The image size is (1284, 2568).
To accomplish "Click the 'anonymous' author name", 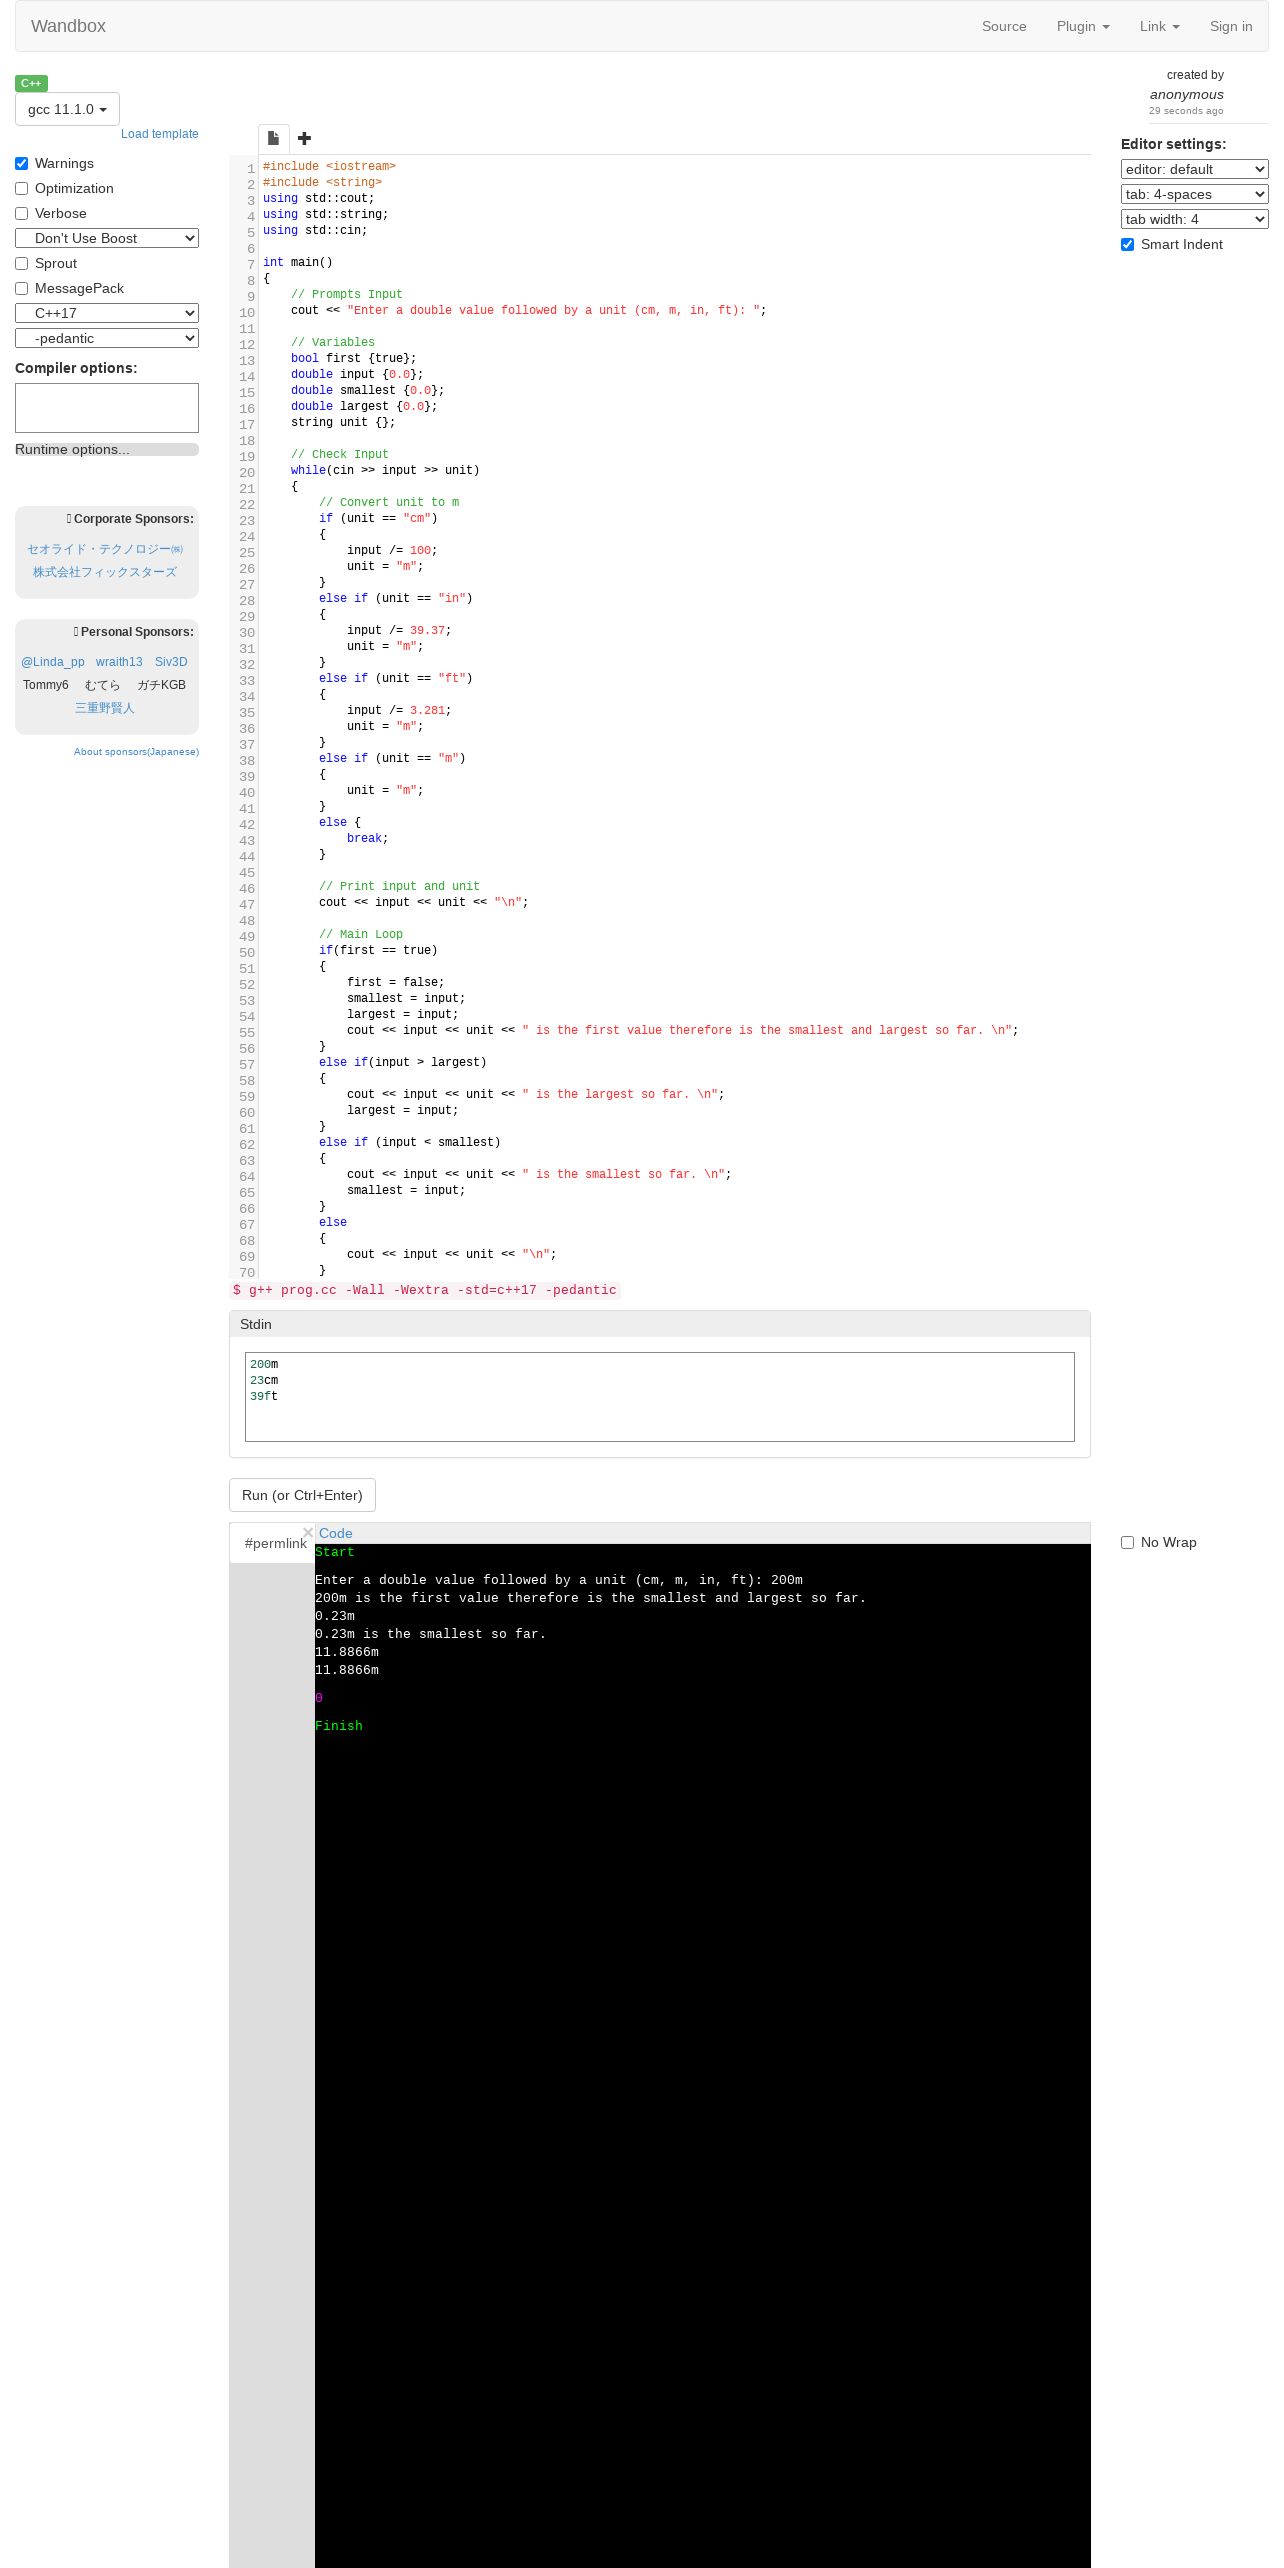I will coord(1187,94).
